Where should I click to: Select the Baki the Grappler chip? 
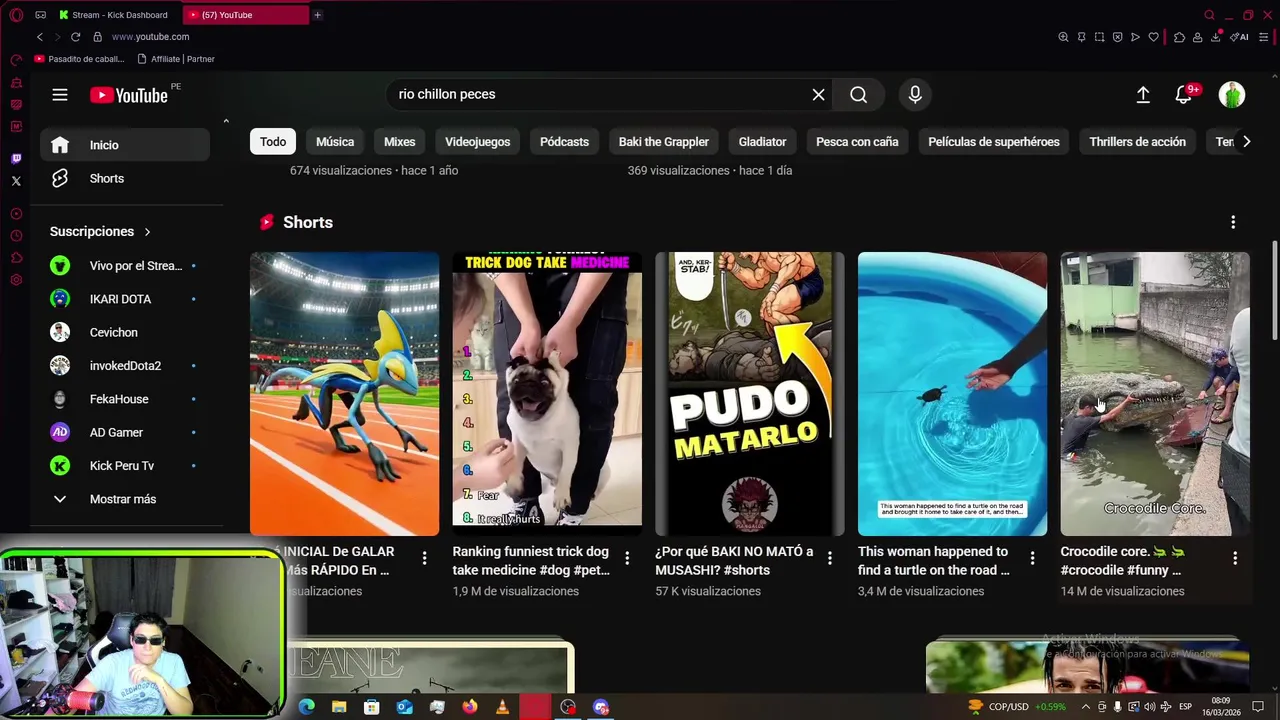tap(664, 142)
